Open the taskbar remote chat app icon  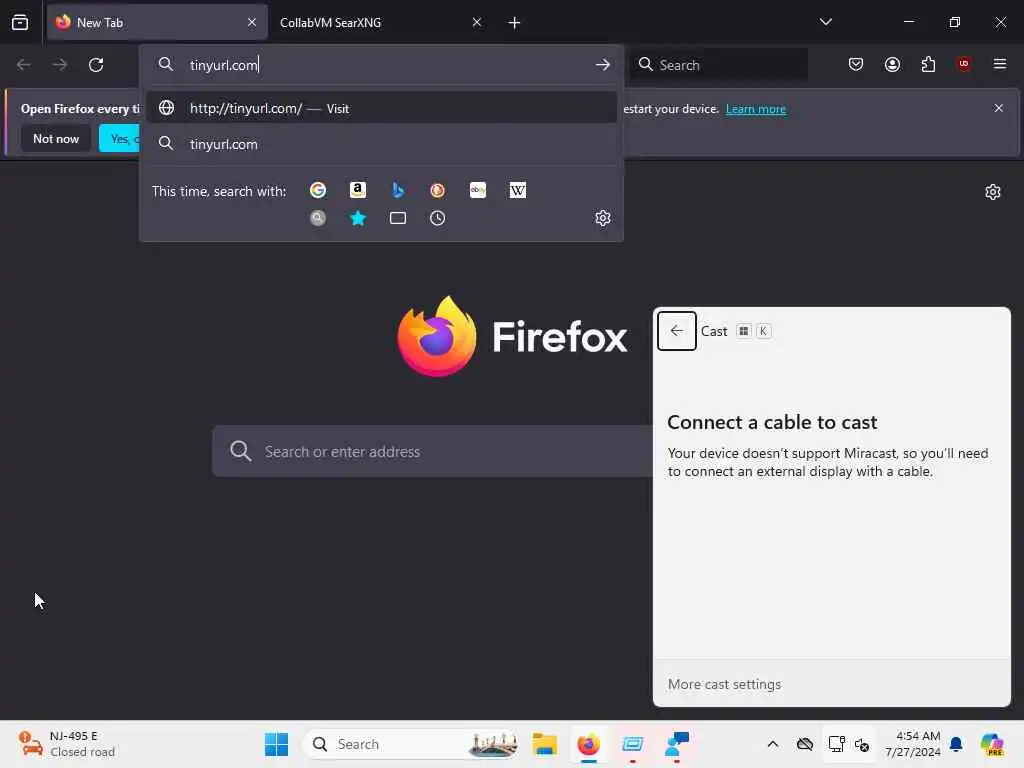click(676, 744)
